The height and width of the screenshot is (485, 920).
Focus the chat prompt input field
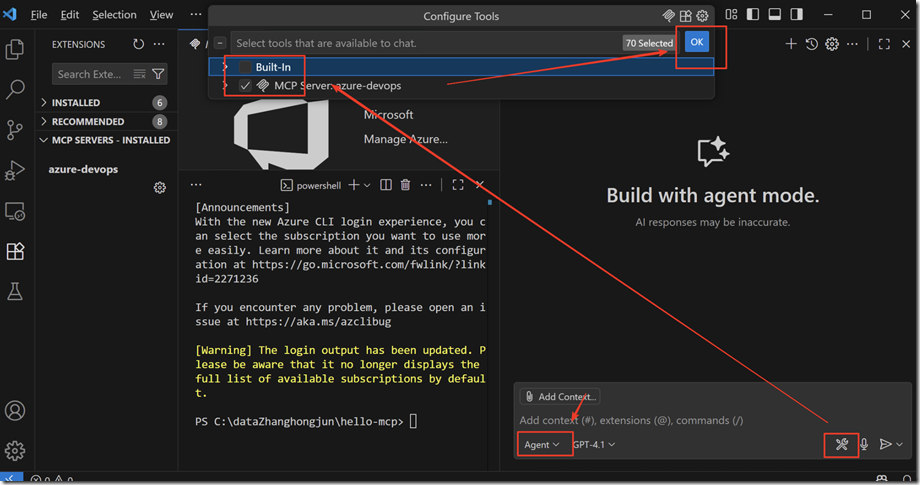711,420
